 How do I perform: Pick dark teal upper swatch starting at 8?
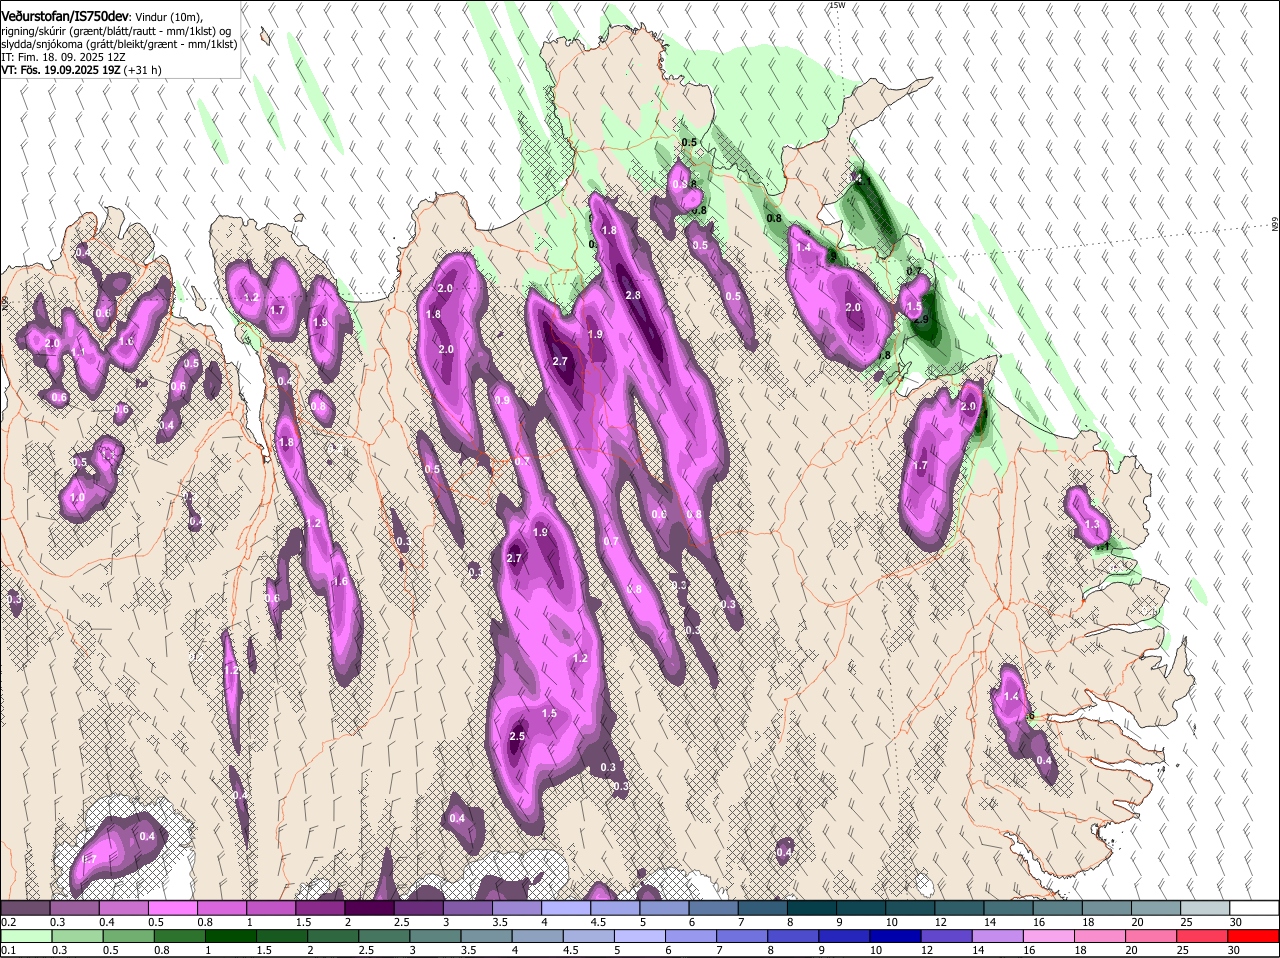[x=813, y=908]
